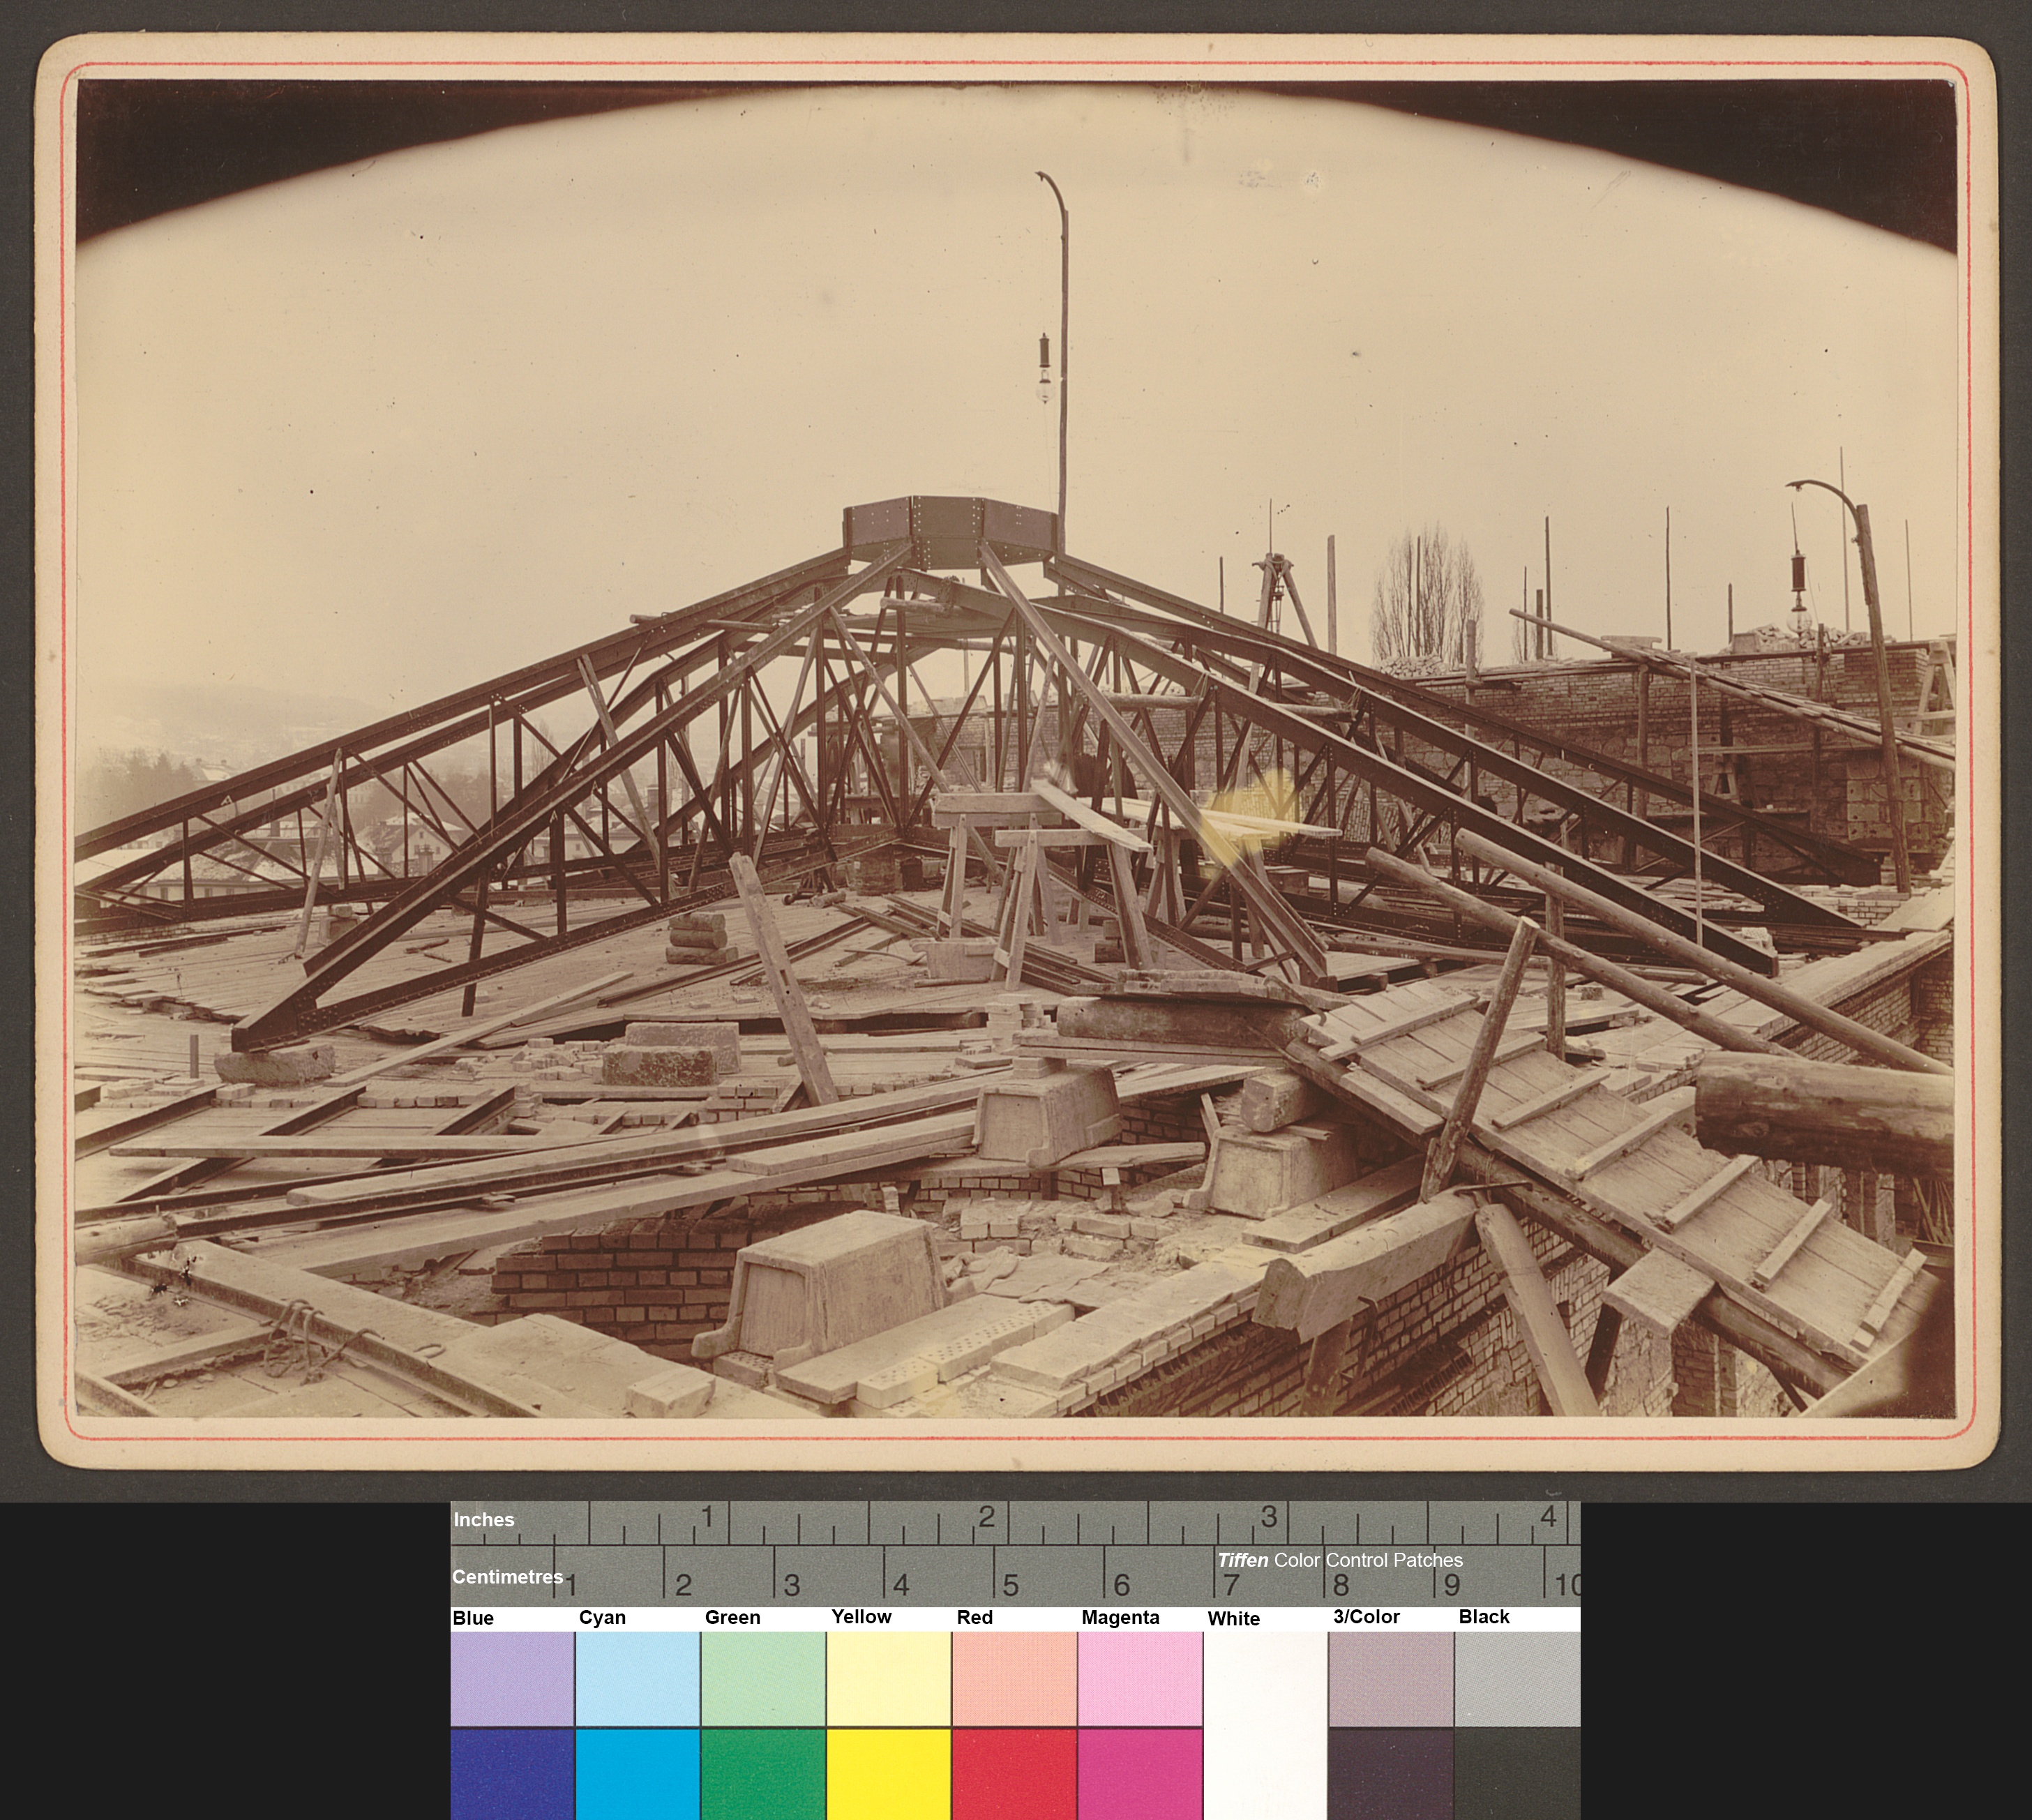Click the 'White' patch label
The width and height of the screenshot is (2032, 1820).
[1233, 1619]
